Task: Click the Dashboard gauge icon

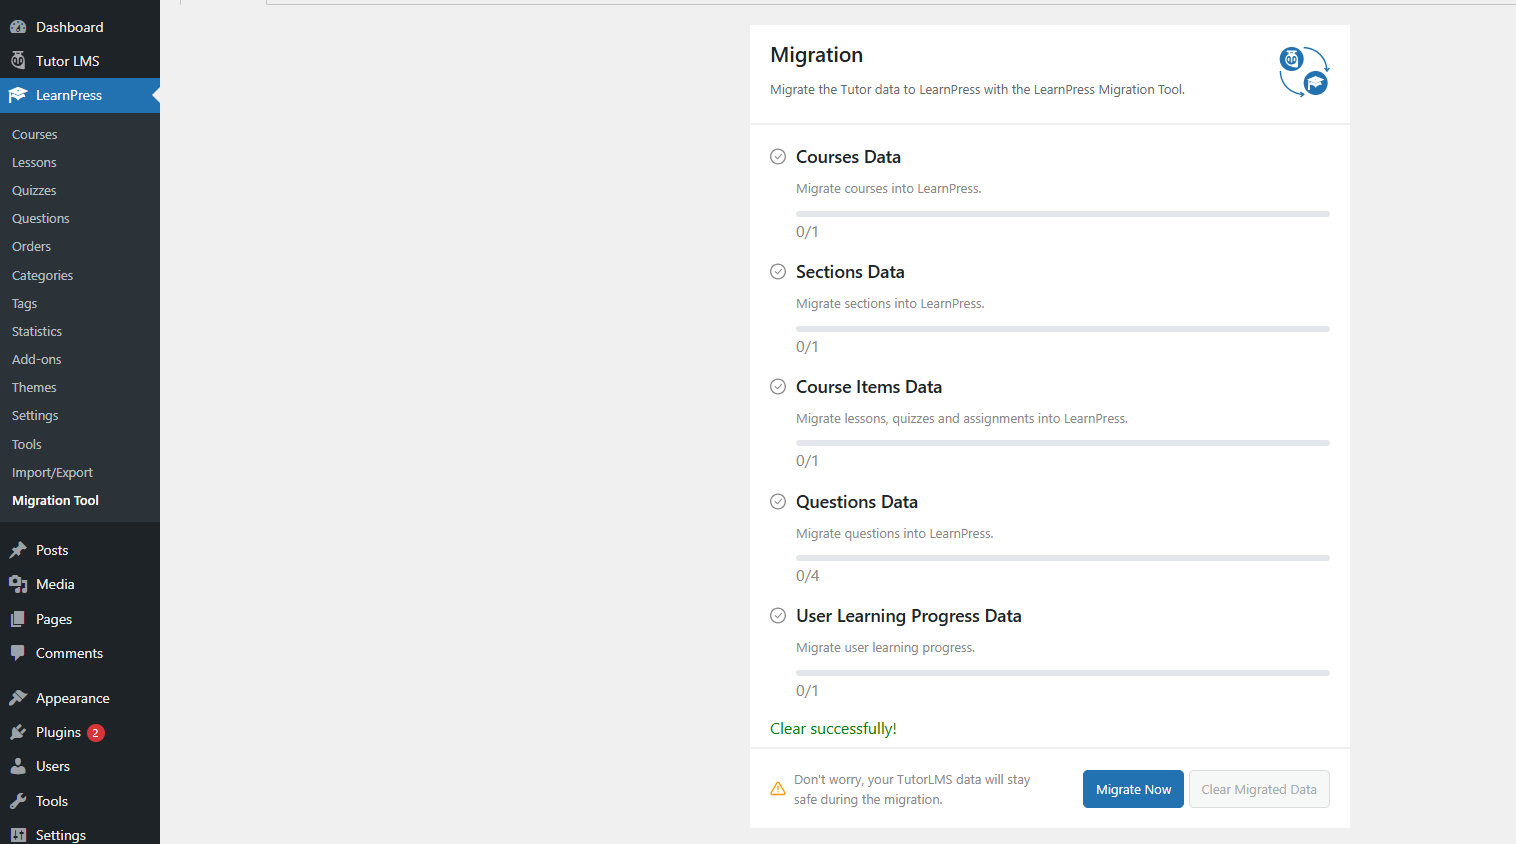Action: coord(18,27)
